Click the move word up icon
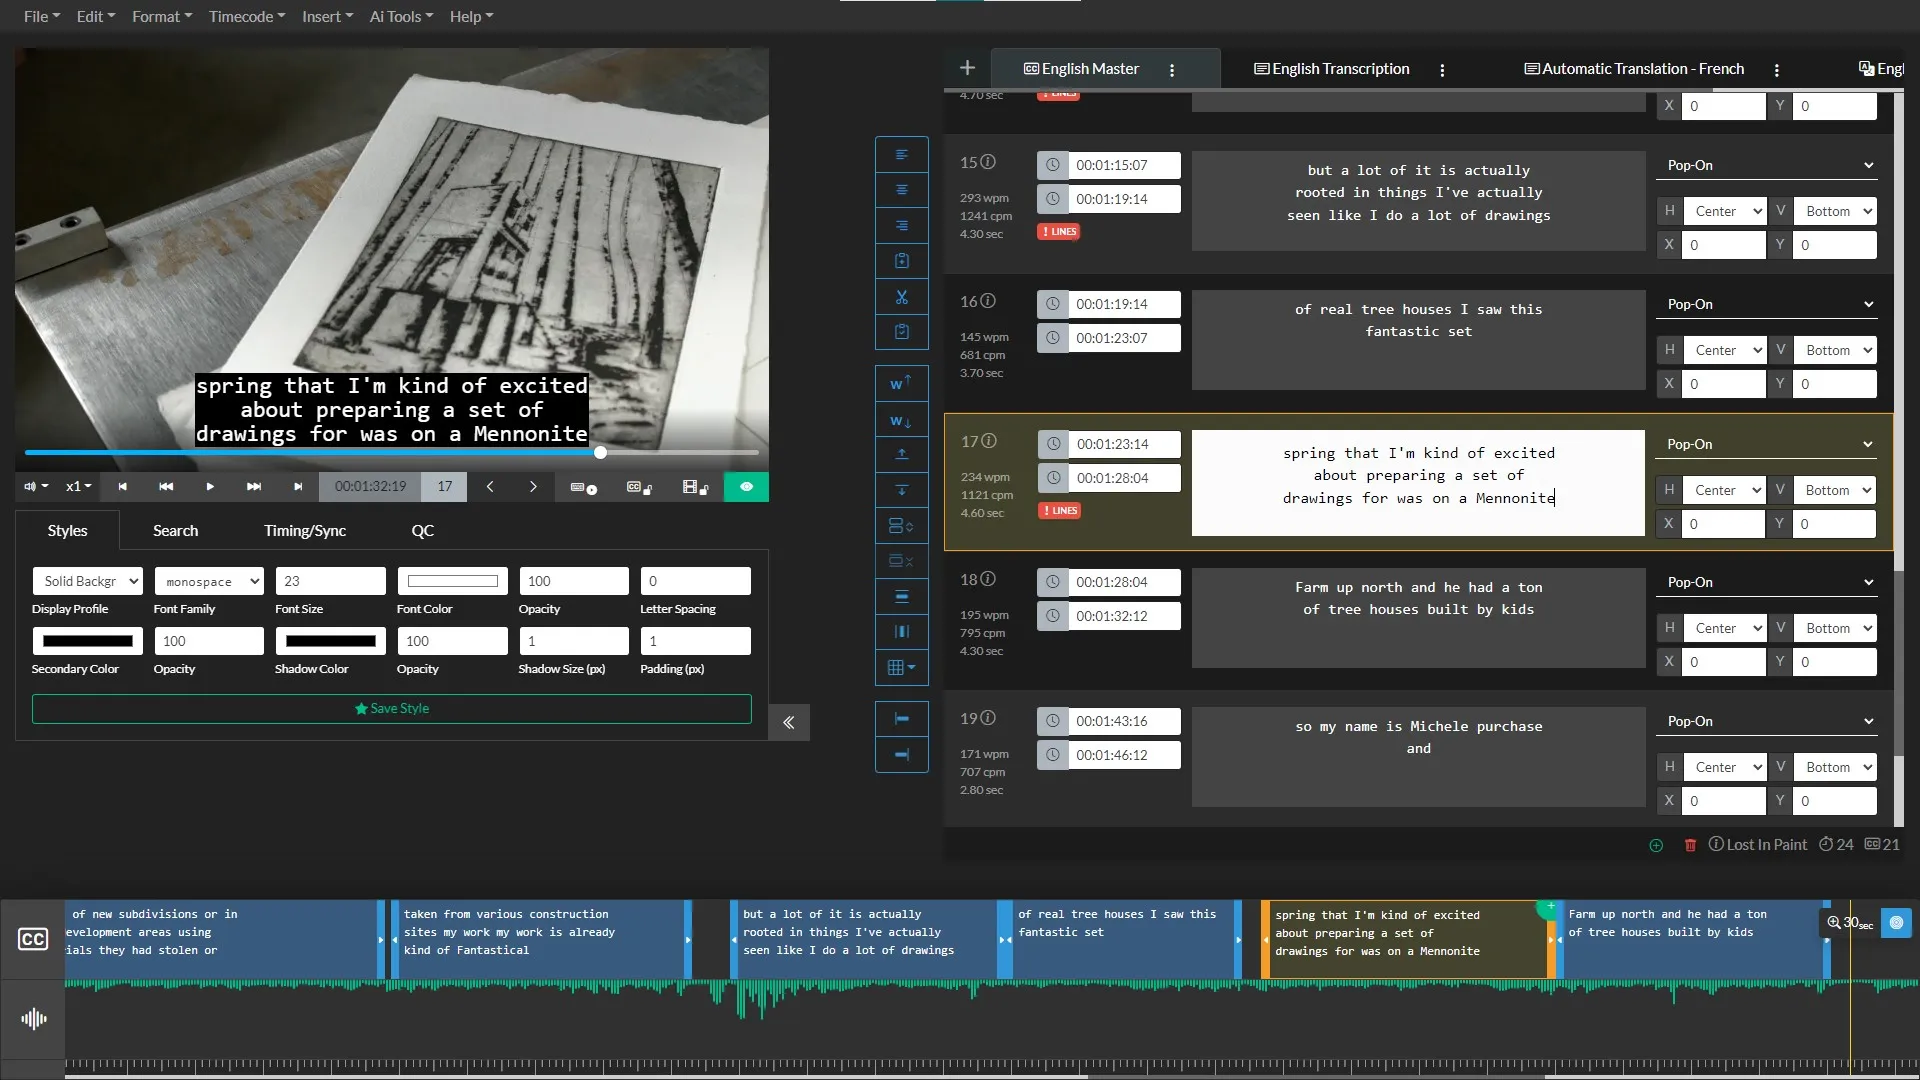1920x1080 pixels. pyautogui.click(x=901, y=383)
